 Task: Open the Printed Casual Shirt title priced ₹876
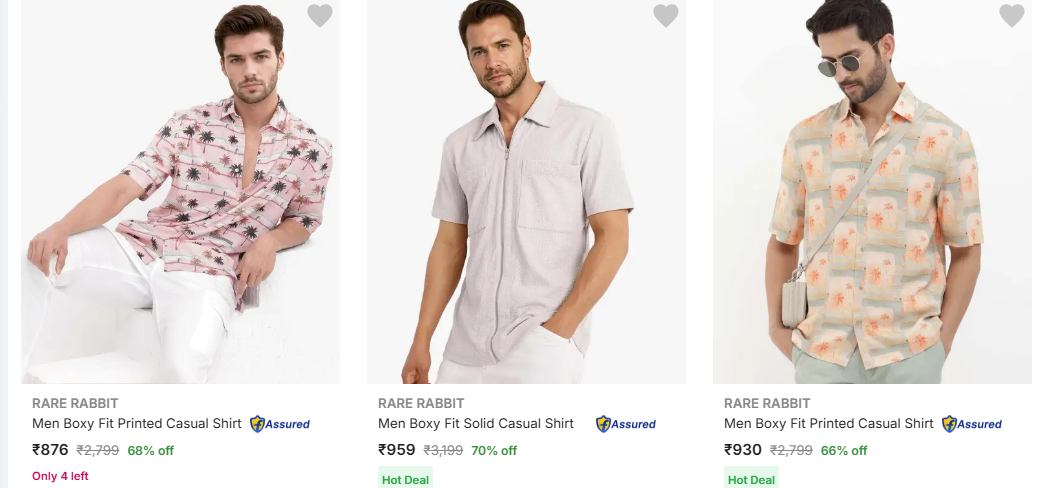(137, 423)
